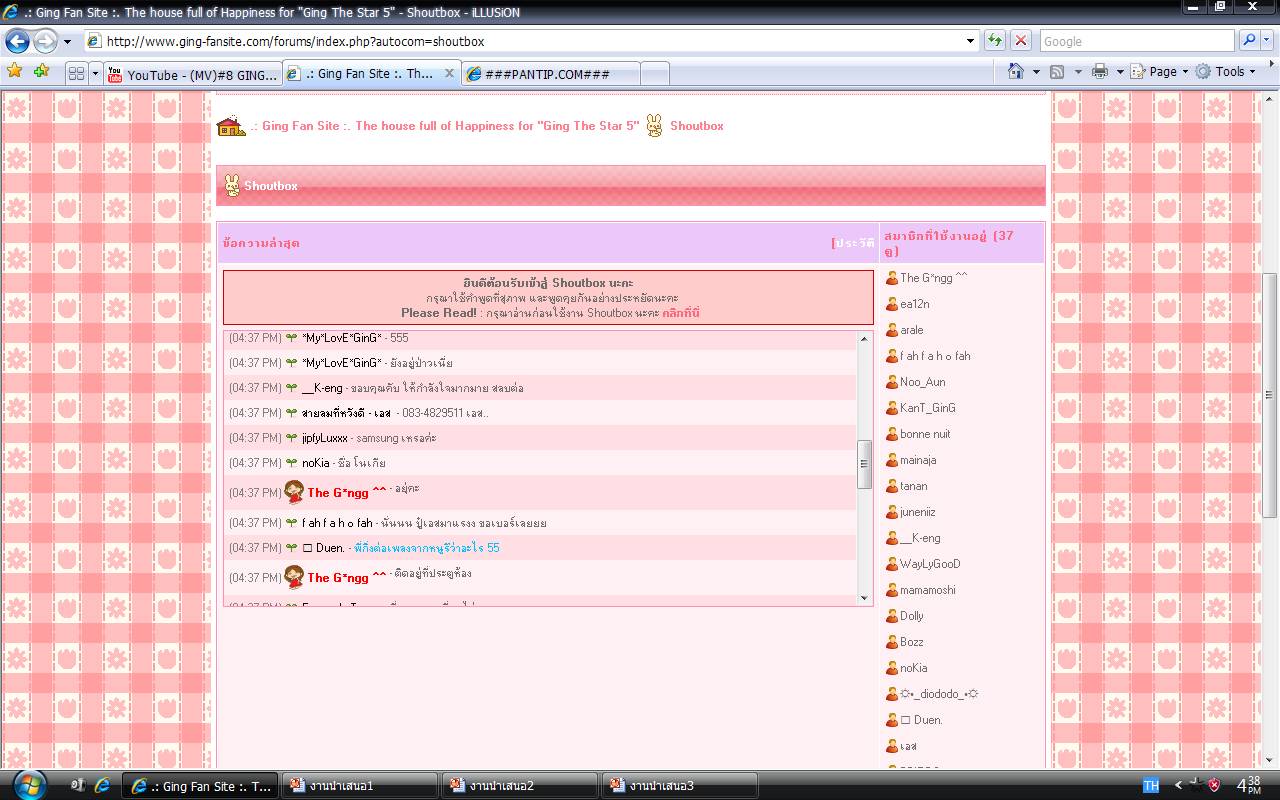Click the user icon next to Dolly
This screenshot has width=1280, height=800.
892,616
